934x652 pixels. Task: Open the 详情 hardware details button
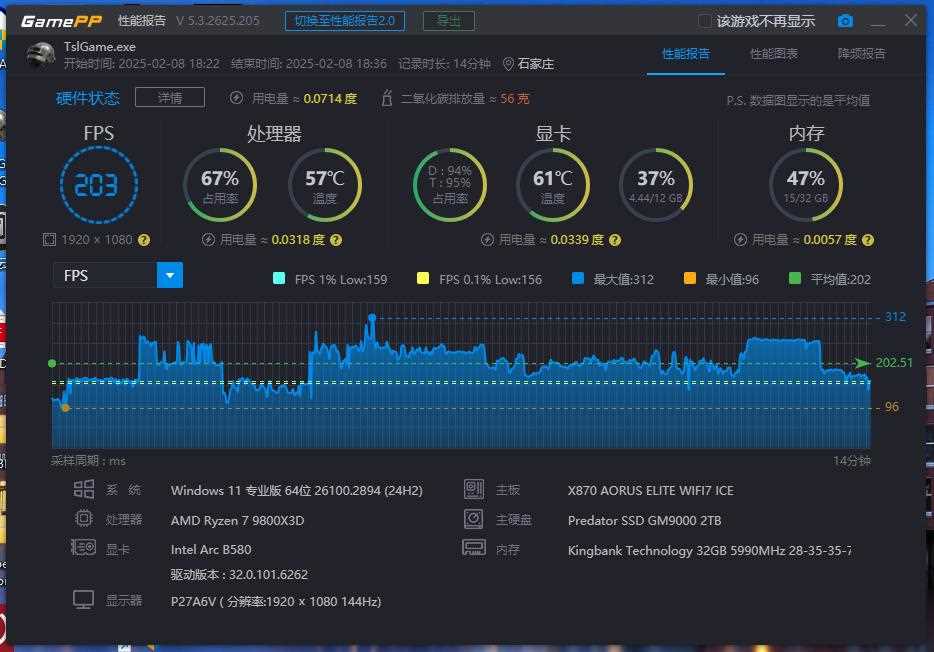(x=170, y=97)
